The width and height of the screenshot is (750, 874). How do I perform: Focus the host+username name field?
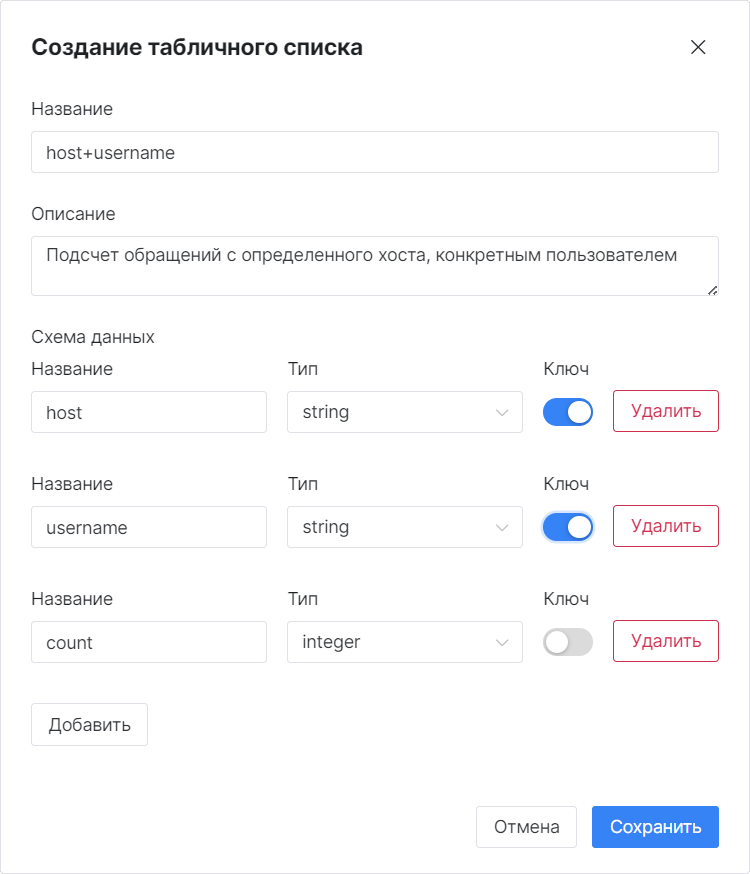374,152
